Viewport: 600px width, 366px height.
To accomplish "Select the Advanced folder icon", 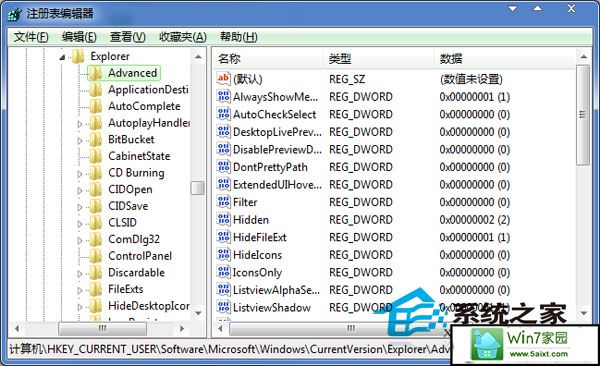I will (x=96, y=73).
